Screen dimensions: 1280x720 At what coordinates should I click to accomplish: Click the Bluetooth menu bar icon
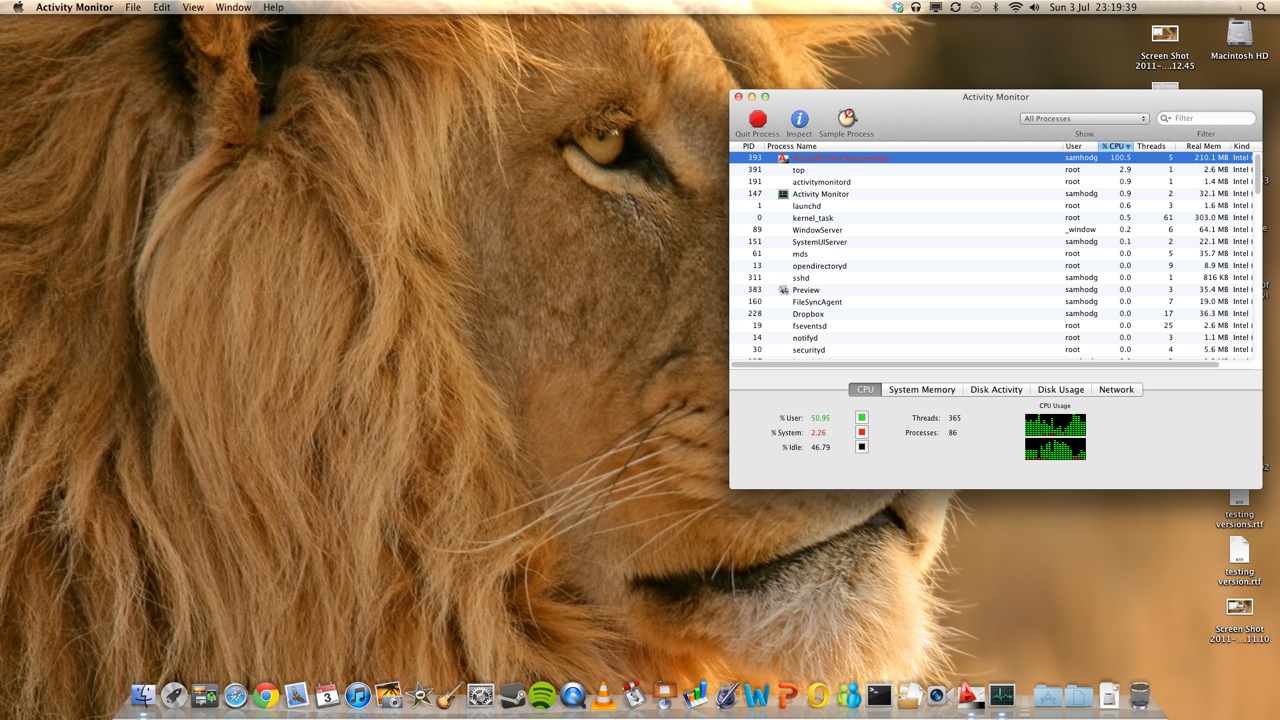click(x=995, y=7)
